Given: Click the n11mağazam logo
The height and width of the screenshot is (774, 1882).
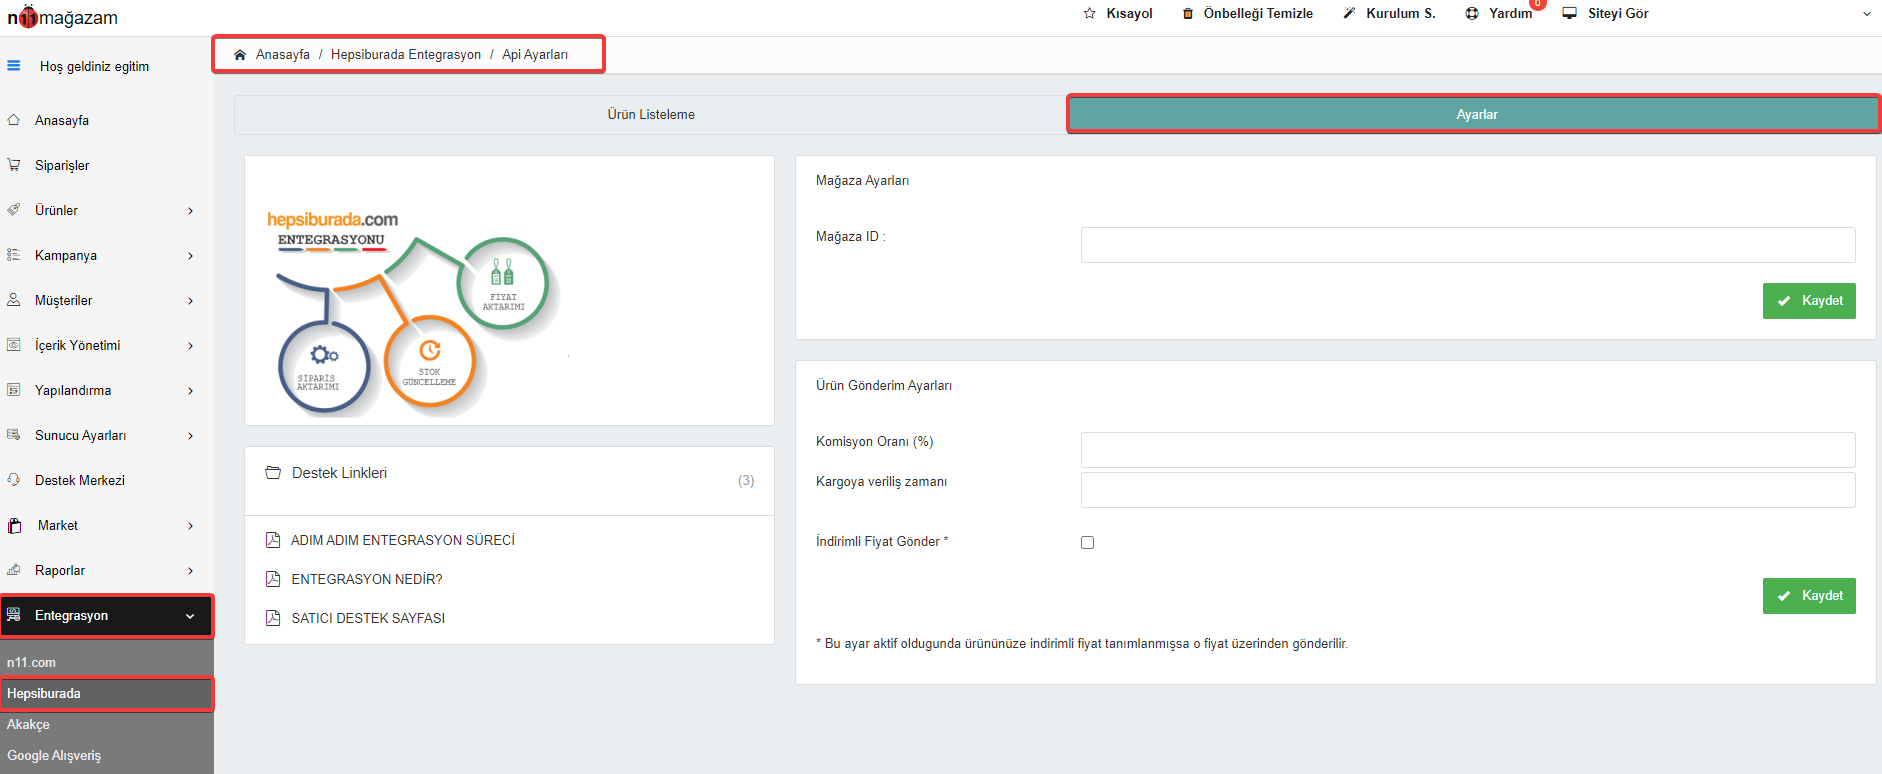Looking at the screenshot, I should (x=63, y=17).
